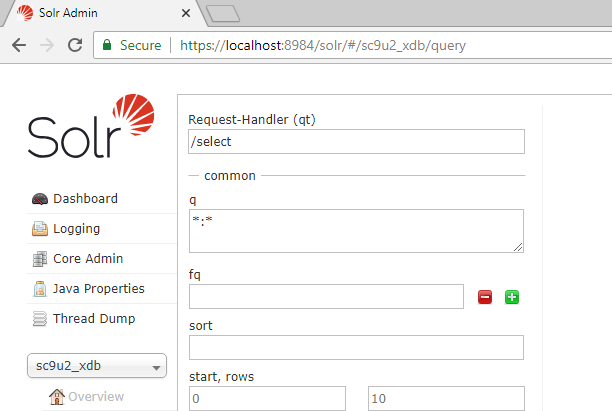Open a new browser tab
612x411 pixels.
pos(223,14)
